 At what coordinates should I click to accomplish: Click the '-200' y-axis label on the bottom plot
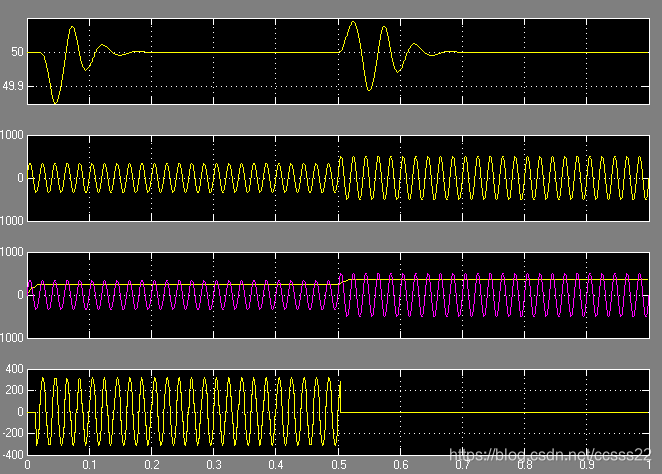(13, 433)
